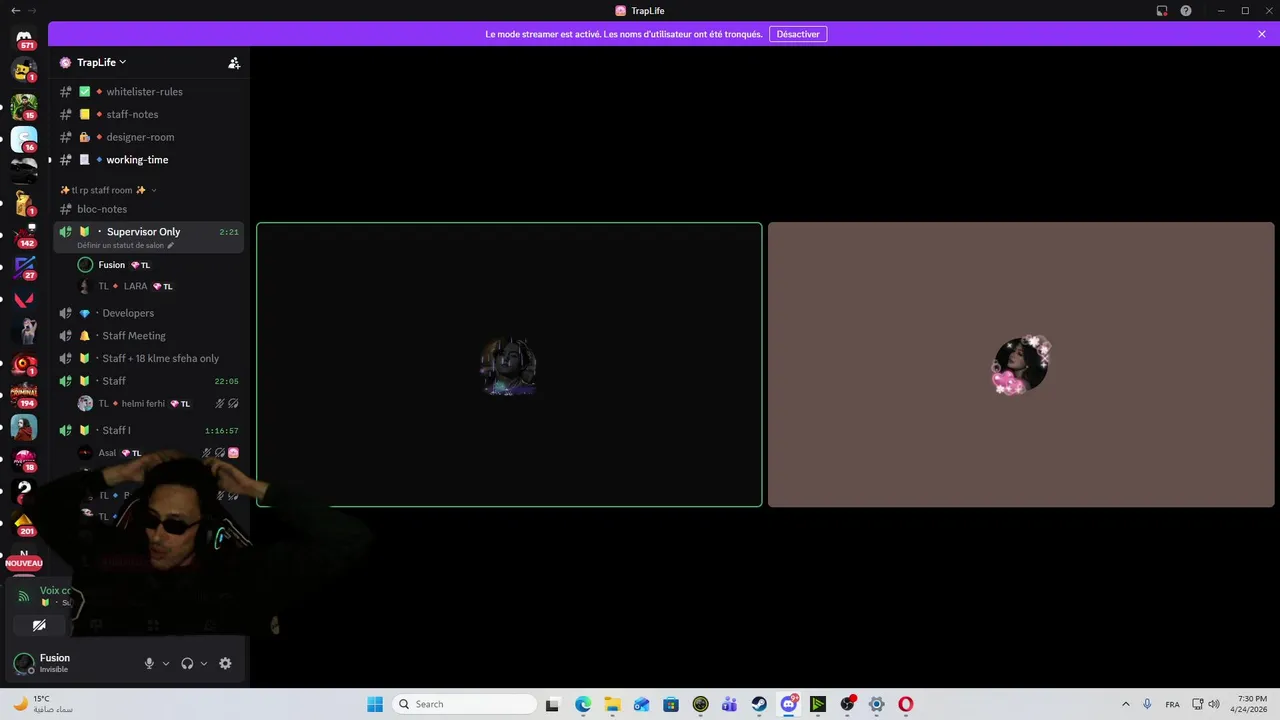Open Discord direct messages home icon
Image resolution: width=1280 pixels, height=720 pixels.
click(x=24, y=37)
